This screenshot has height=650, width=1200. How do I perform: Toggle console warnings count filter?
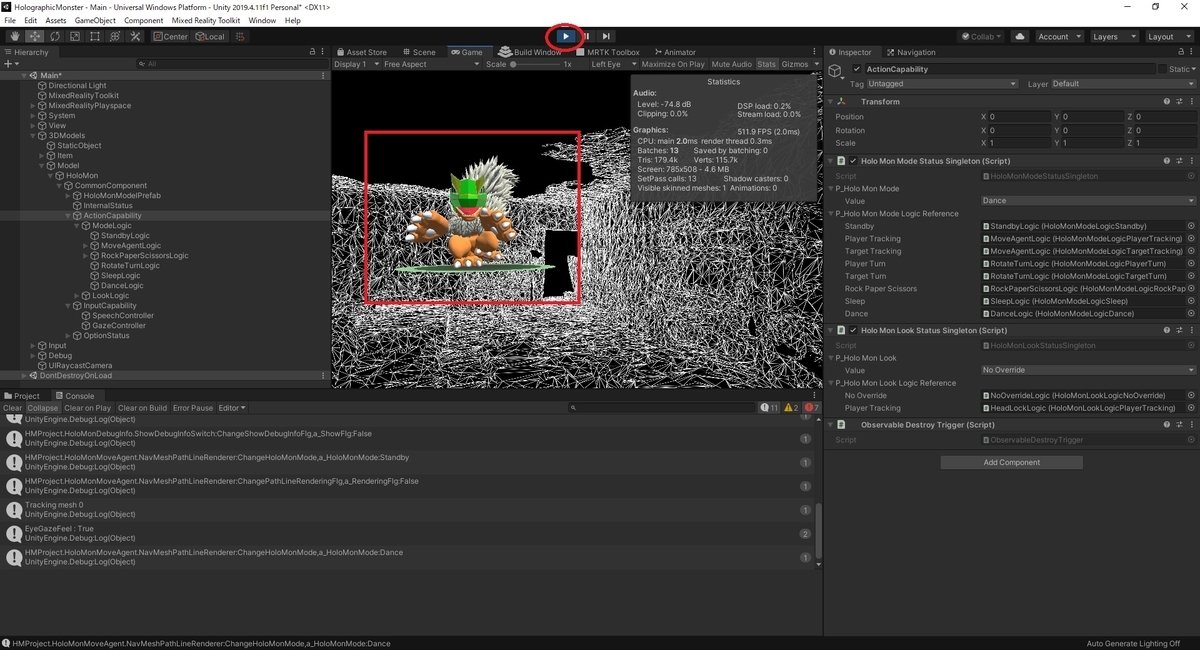790,408
